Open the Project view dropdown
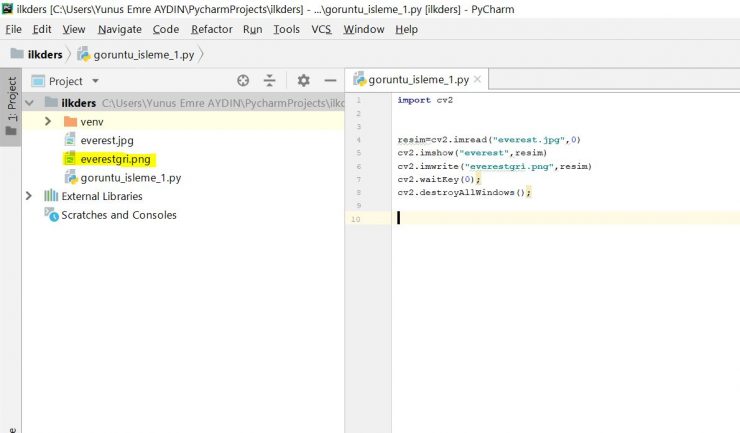Screen dimensions: 740x433 tap(95, 81)
